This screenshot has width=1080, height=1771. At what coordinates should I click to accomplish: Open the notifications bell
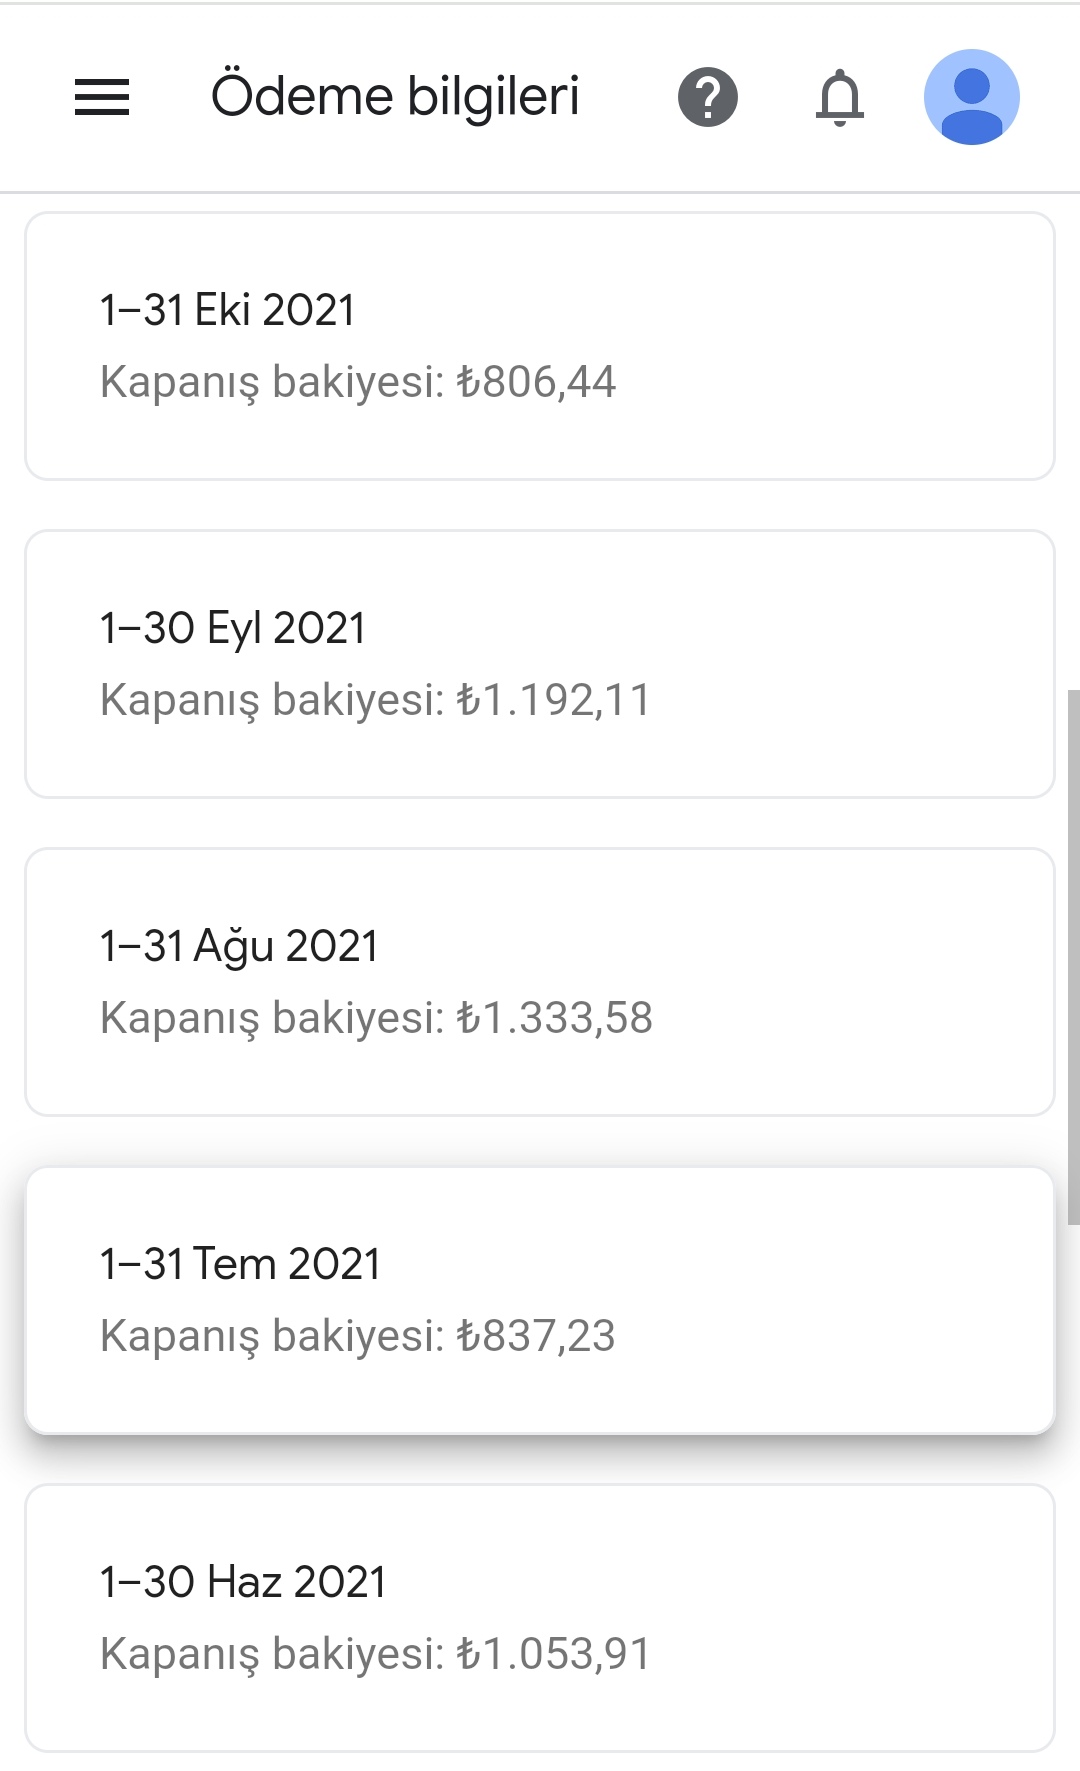840,97
